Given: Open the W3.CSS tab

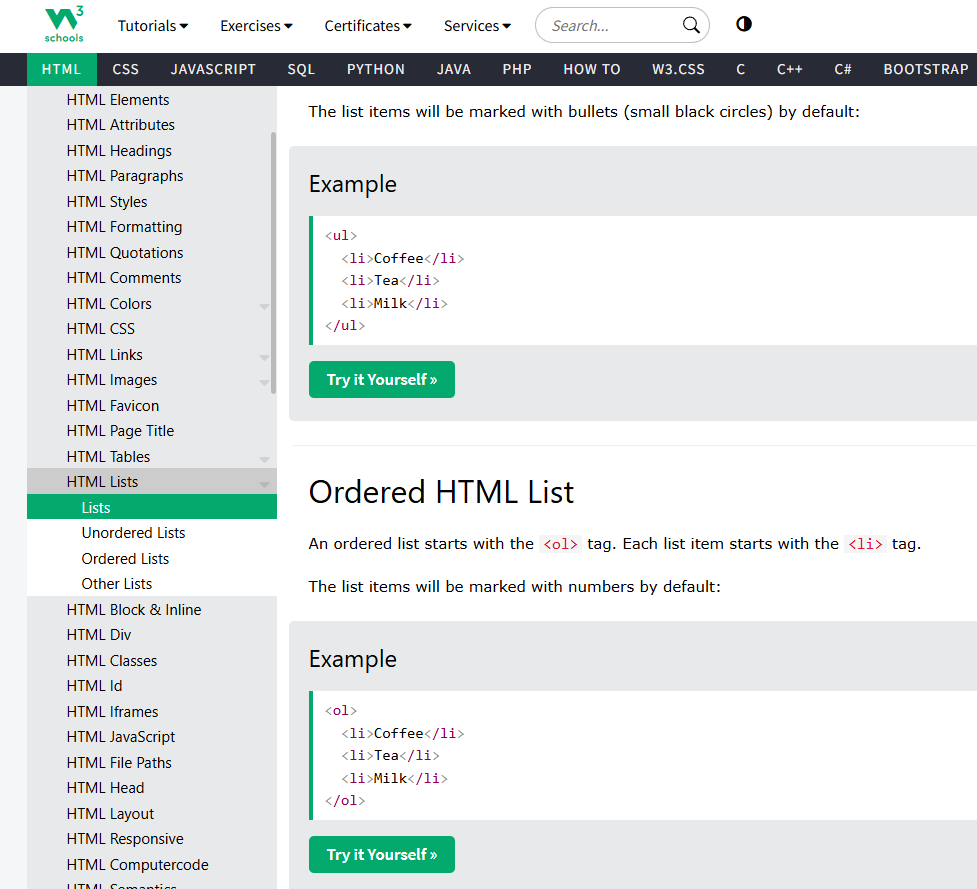Looking at the screenshot, I should (679, 69).
